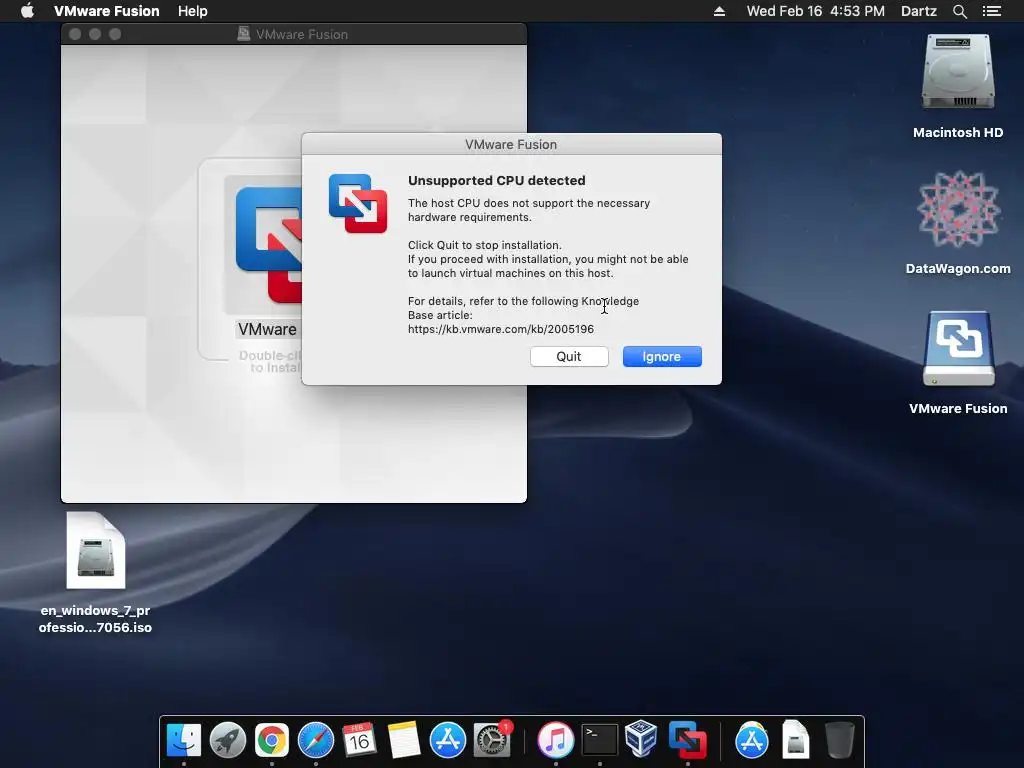Open System Preferences from the Dock

(x=492, y=740)
